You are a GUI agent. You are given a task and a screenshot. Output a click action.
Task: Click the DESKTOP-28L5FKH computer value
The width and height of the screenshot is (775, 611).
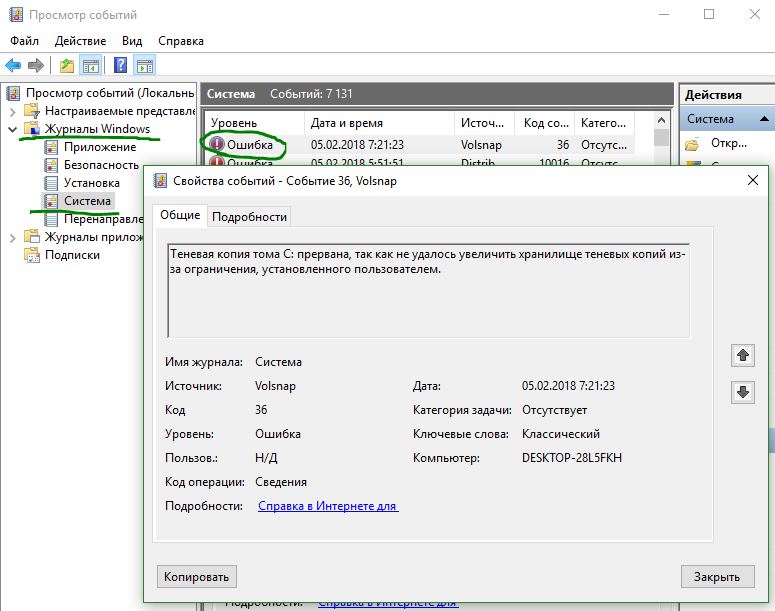(572, 458)
